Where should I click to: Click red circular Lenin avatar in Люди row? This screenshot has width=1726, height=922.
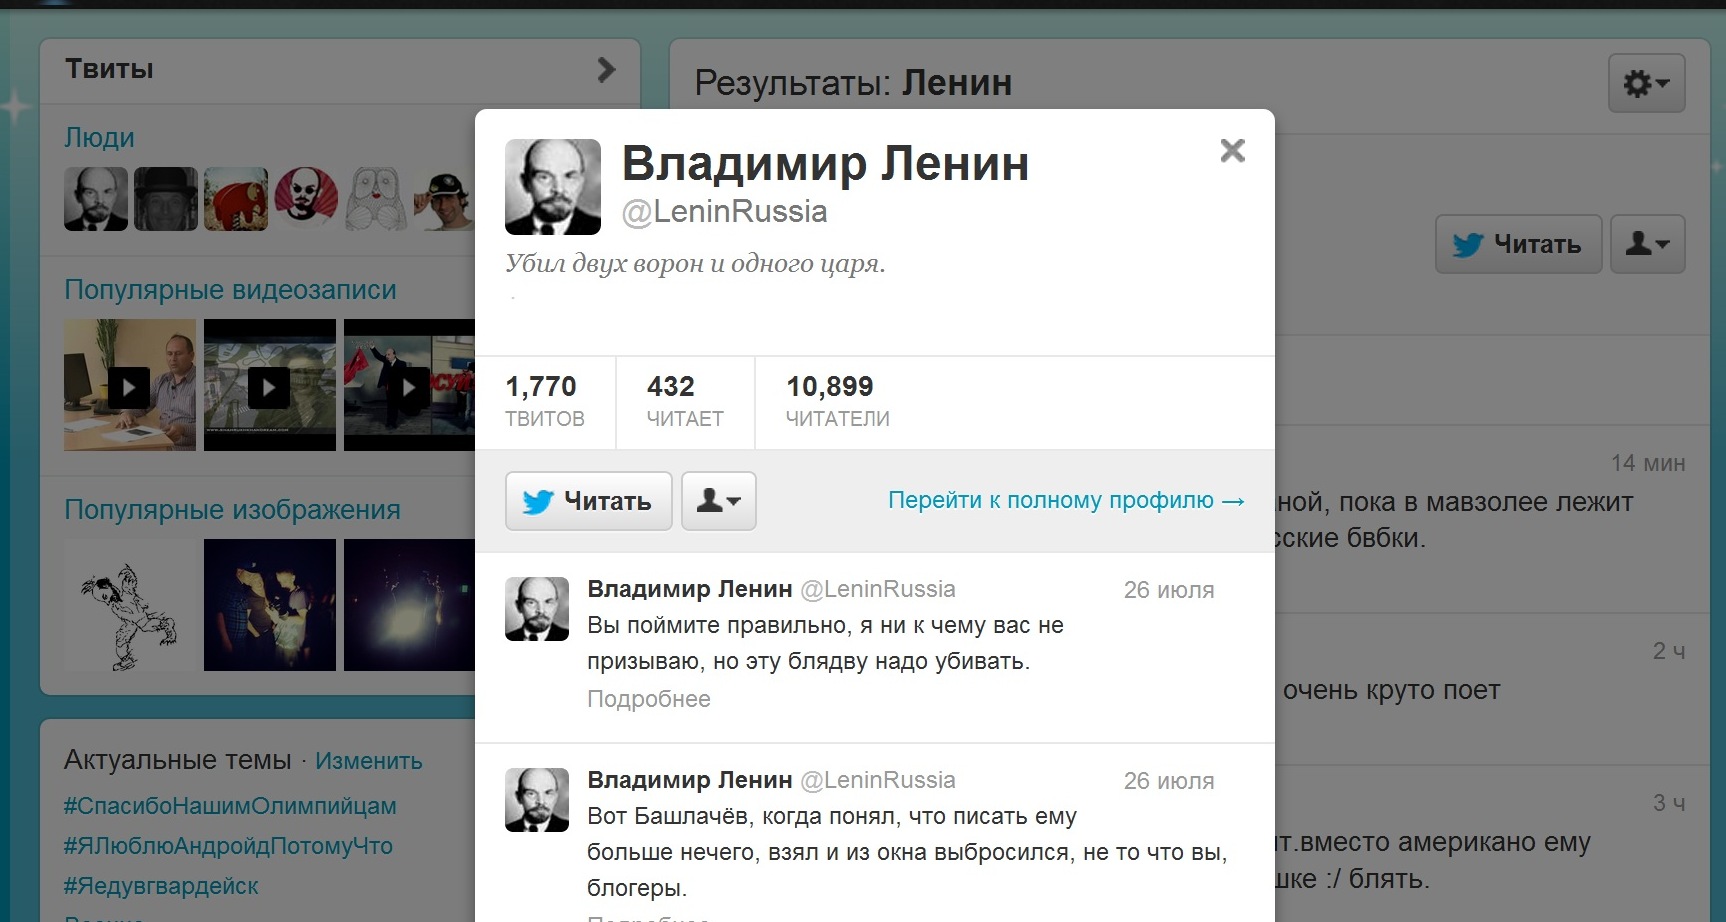pyautogui.click(x=306, y=199)
